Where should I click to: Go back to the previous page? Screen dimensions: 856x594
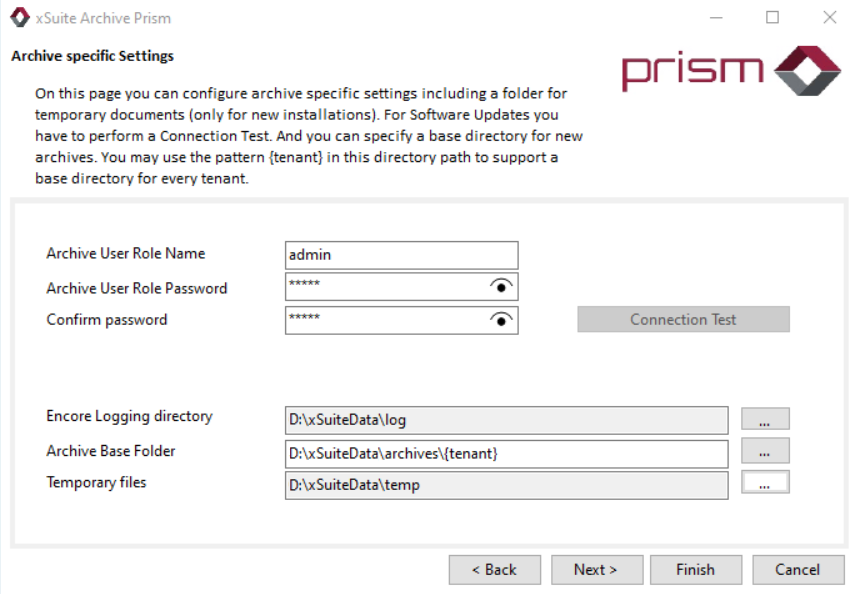[x=495, y=570]
